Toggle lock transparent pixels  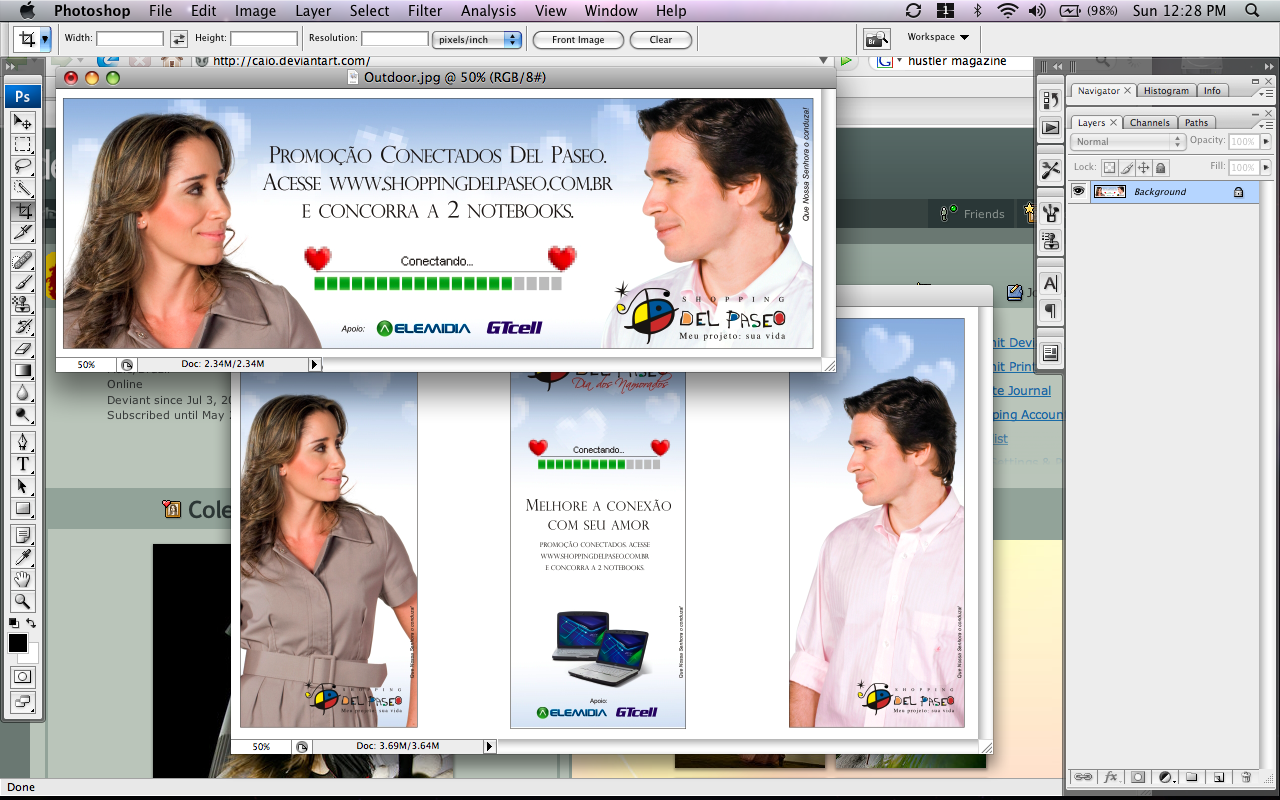tap(1109, 168)
